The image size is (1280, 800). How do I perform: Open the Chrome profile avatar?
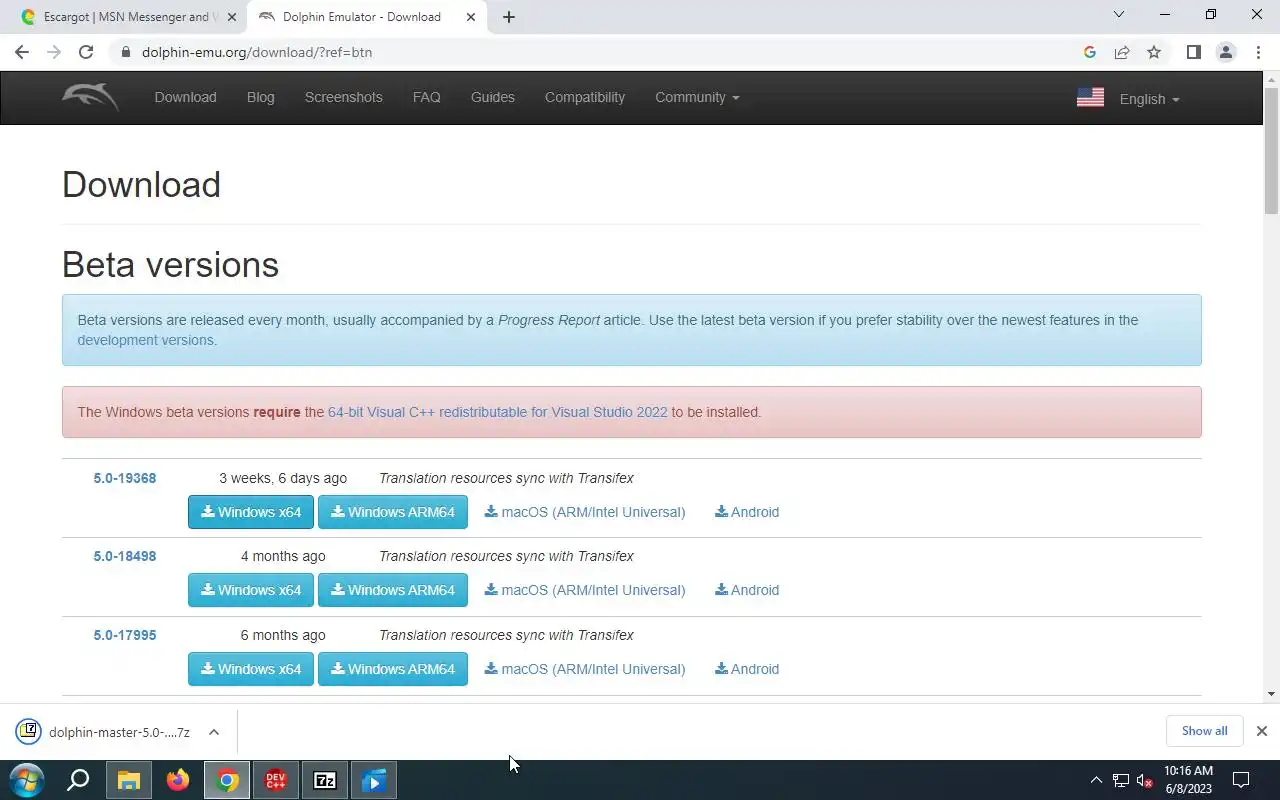[x=1226, y=52]
